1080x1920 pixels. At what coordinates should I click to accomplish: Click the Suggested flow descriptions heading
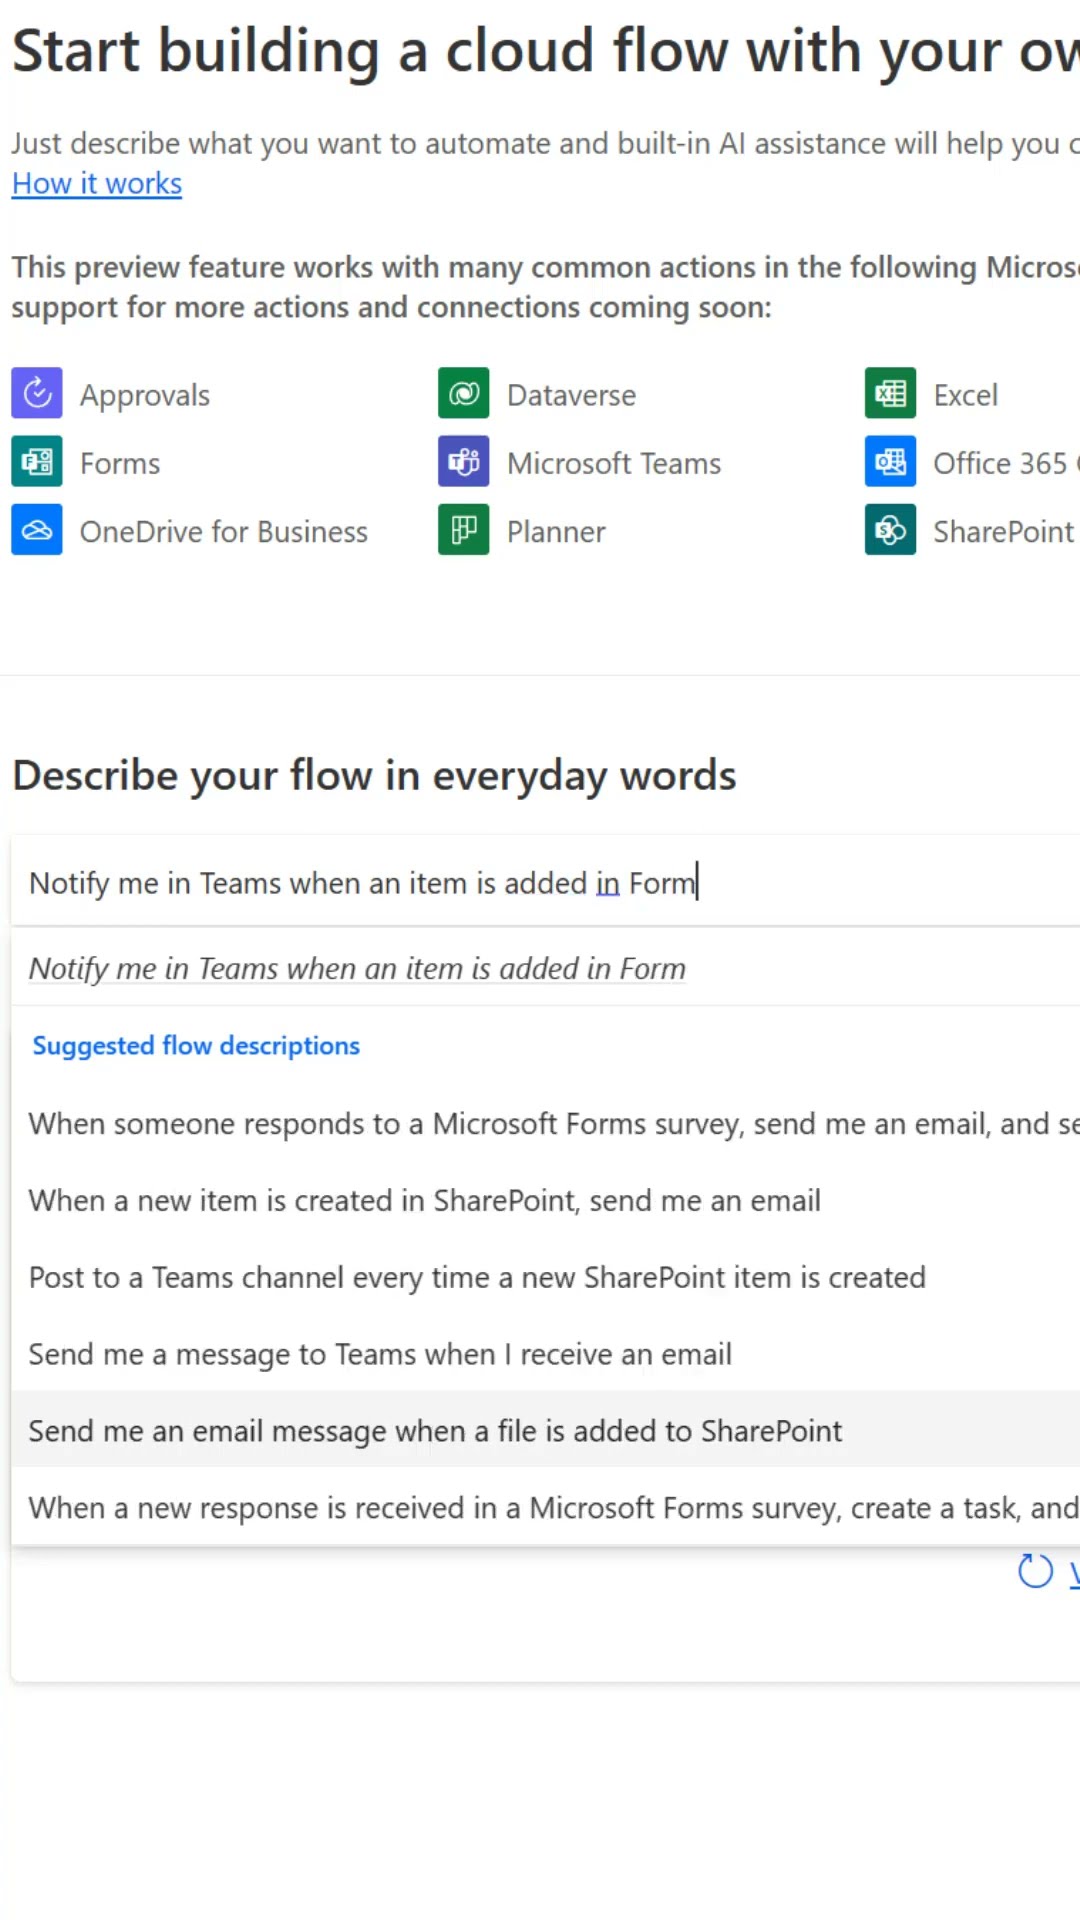tap(196, 1046)
